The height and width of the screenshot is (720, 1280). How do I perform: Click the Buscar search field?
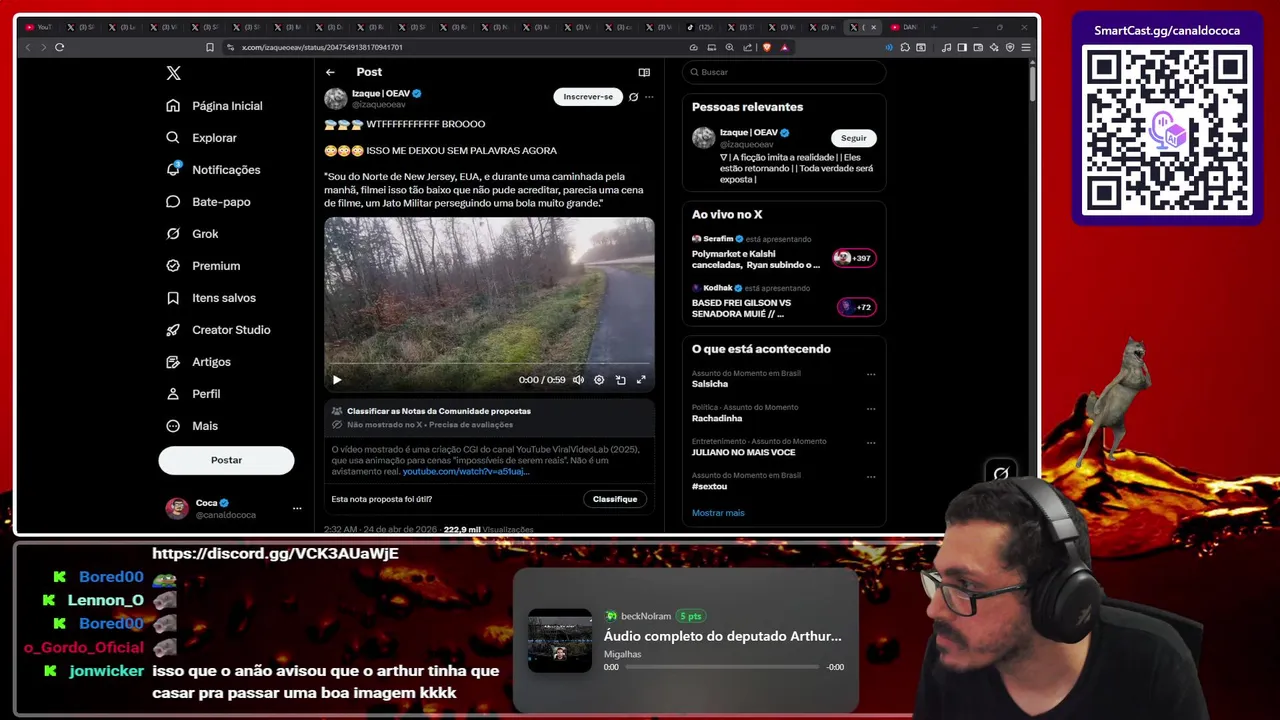(x=784, y=72)
